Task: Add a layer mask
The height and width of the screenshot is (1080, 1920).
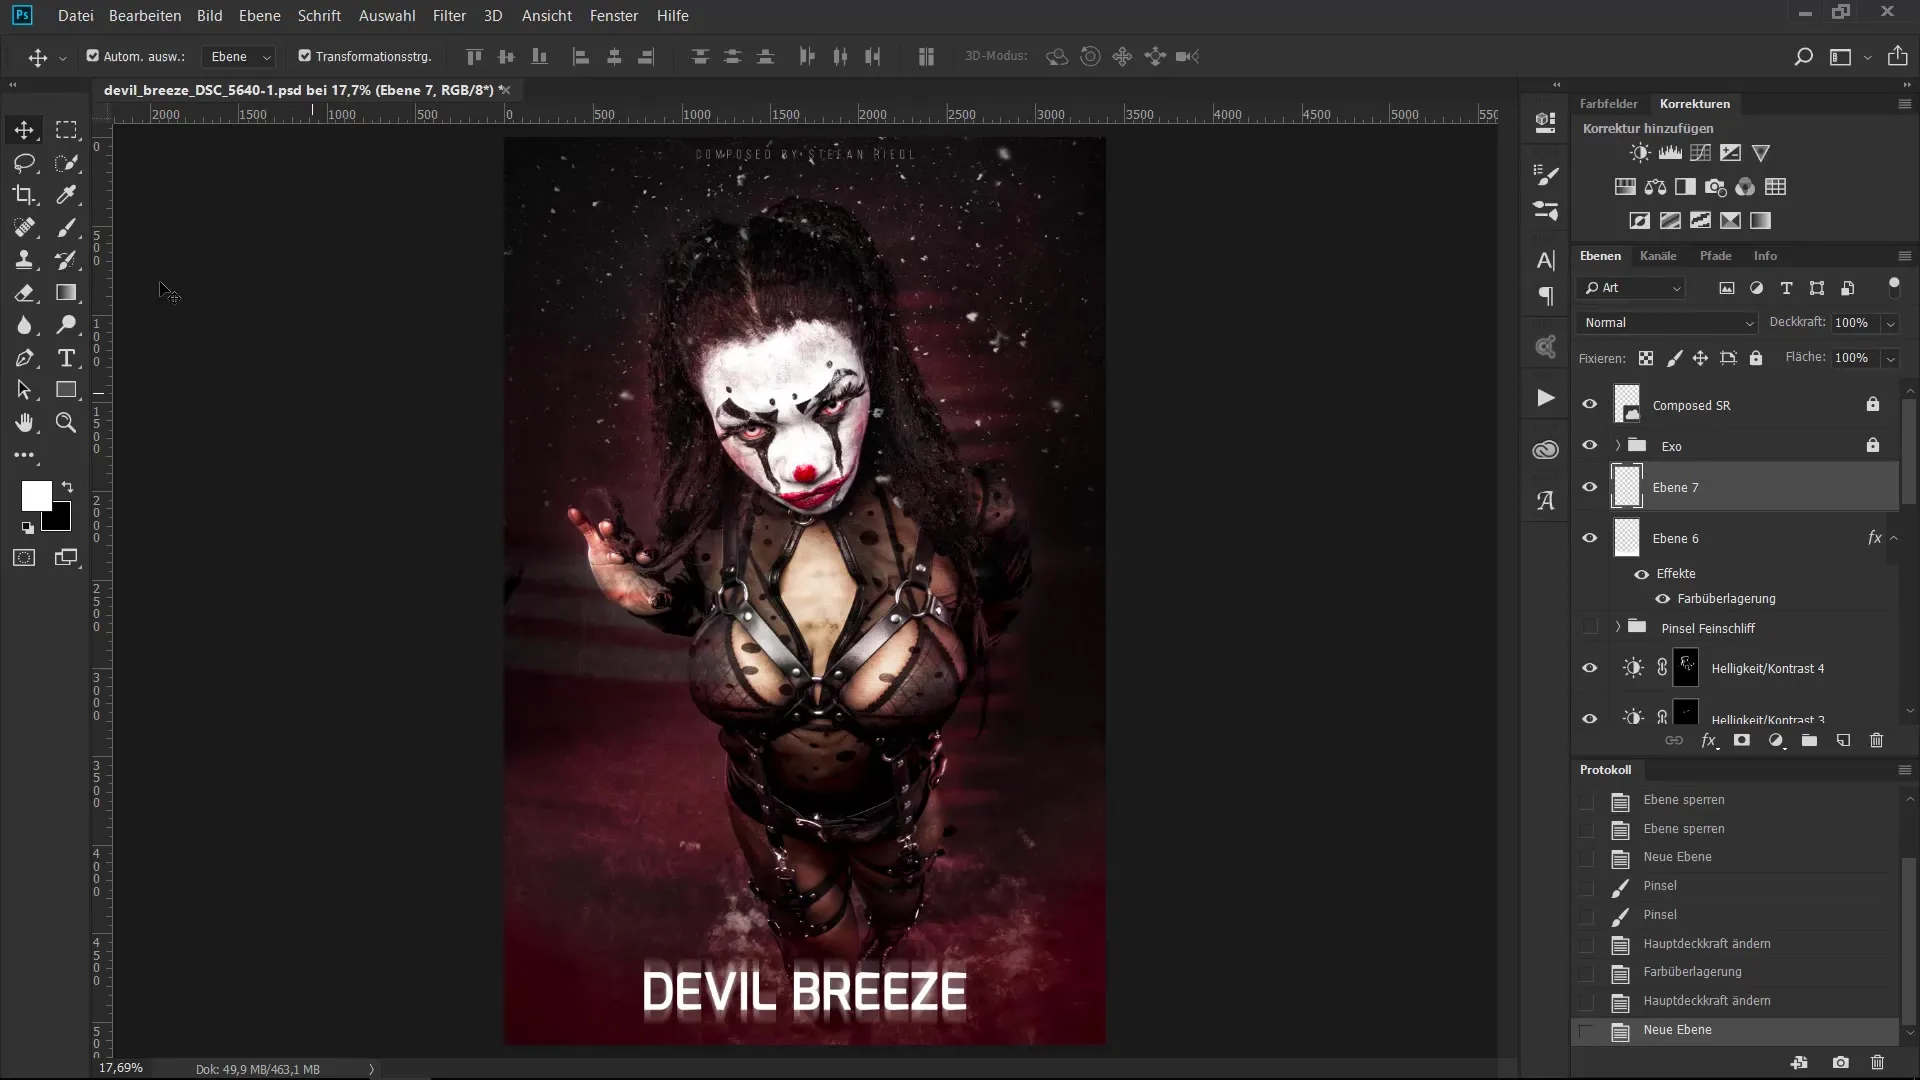Action: [1742, 741]
